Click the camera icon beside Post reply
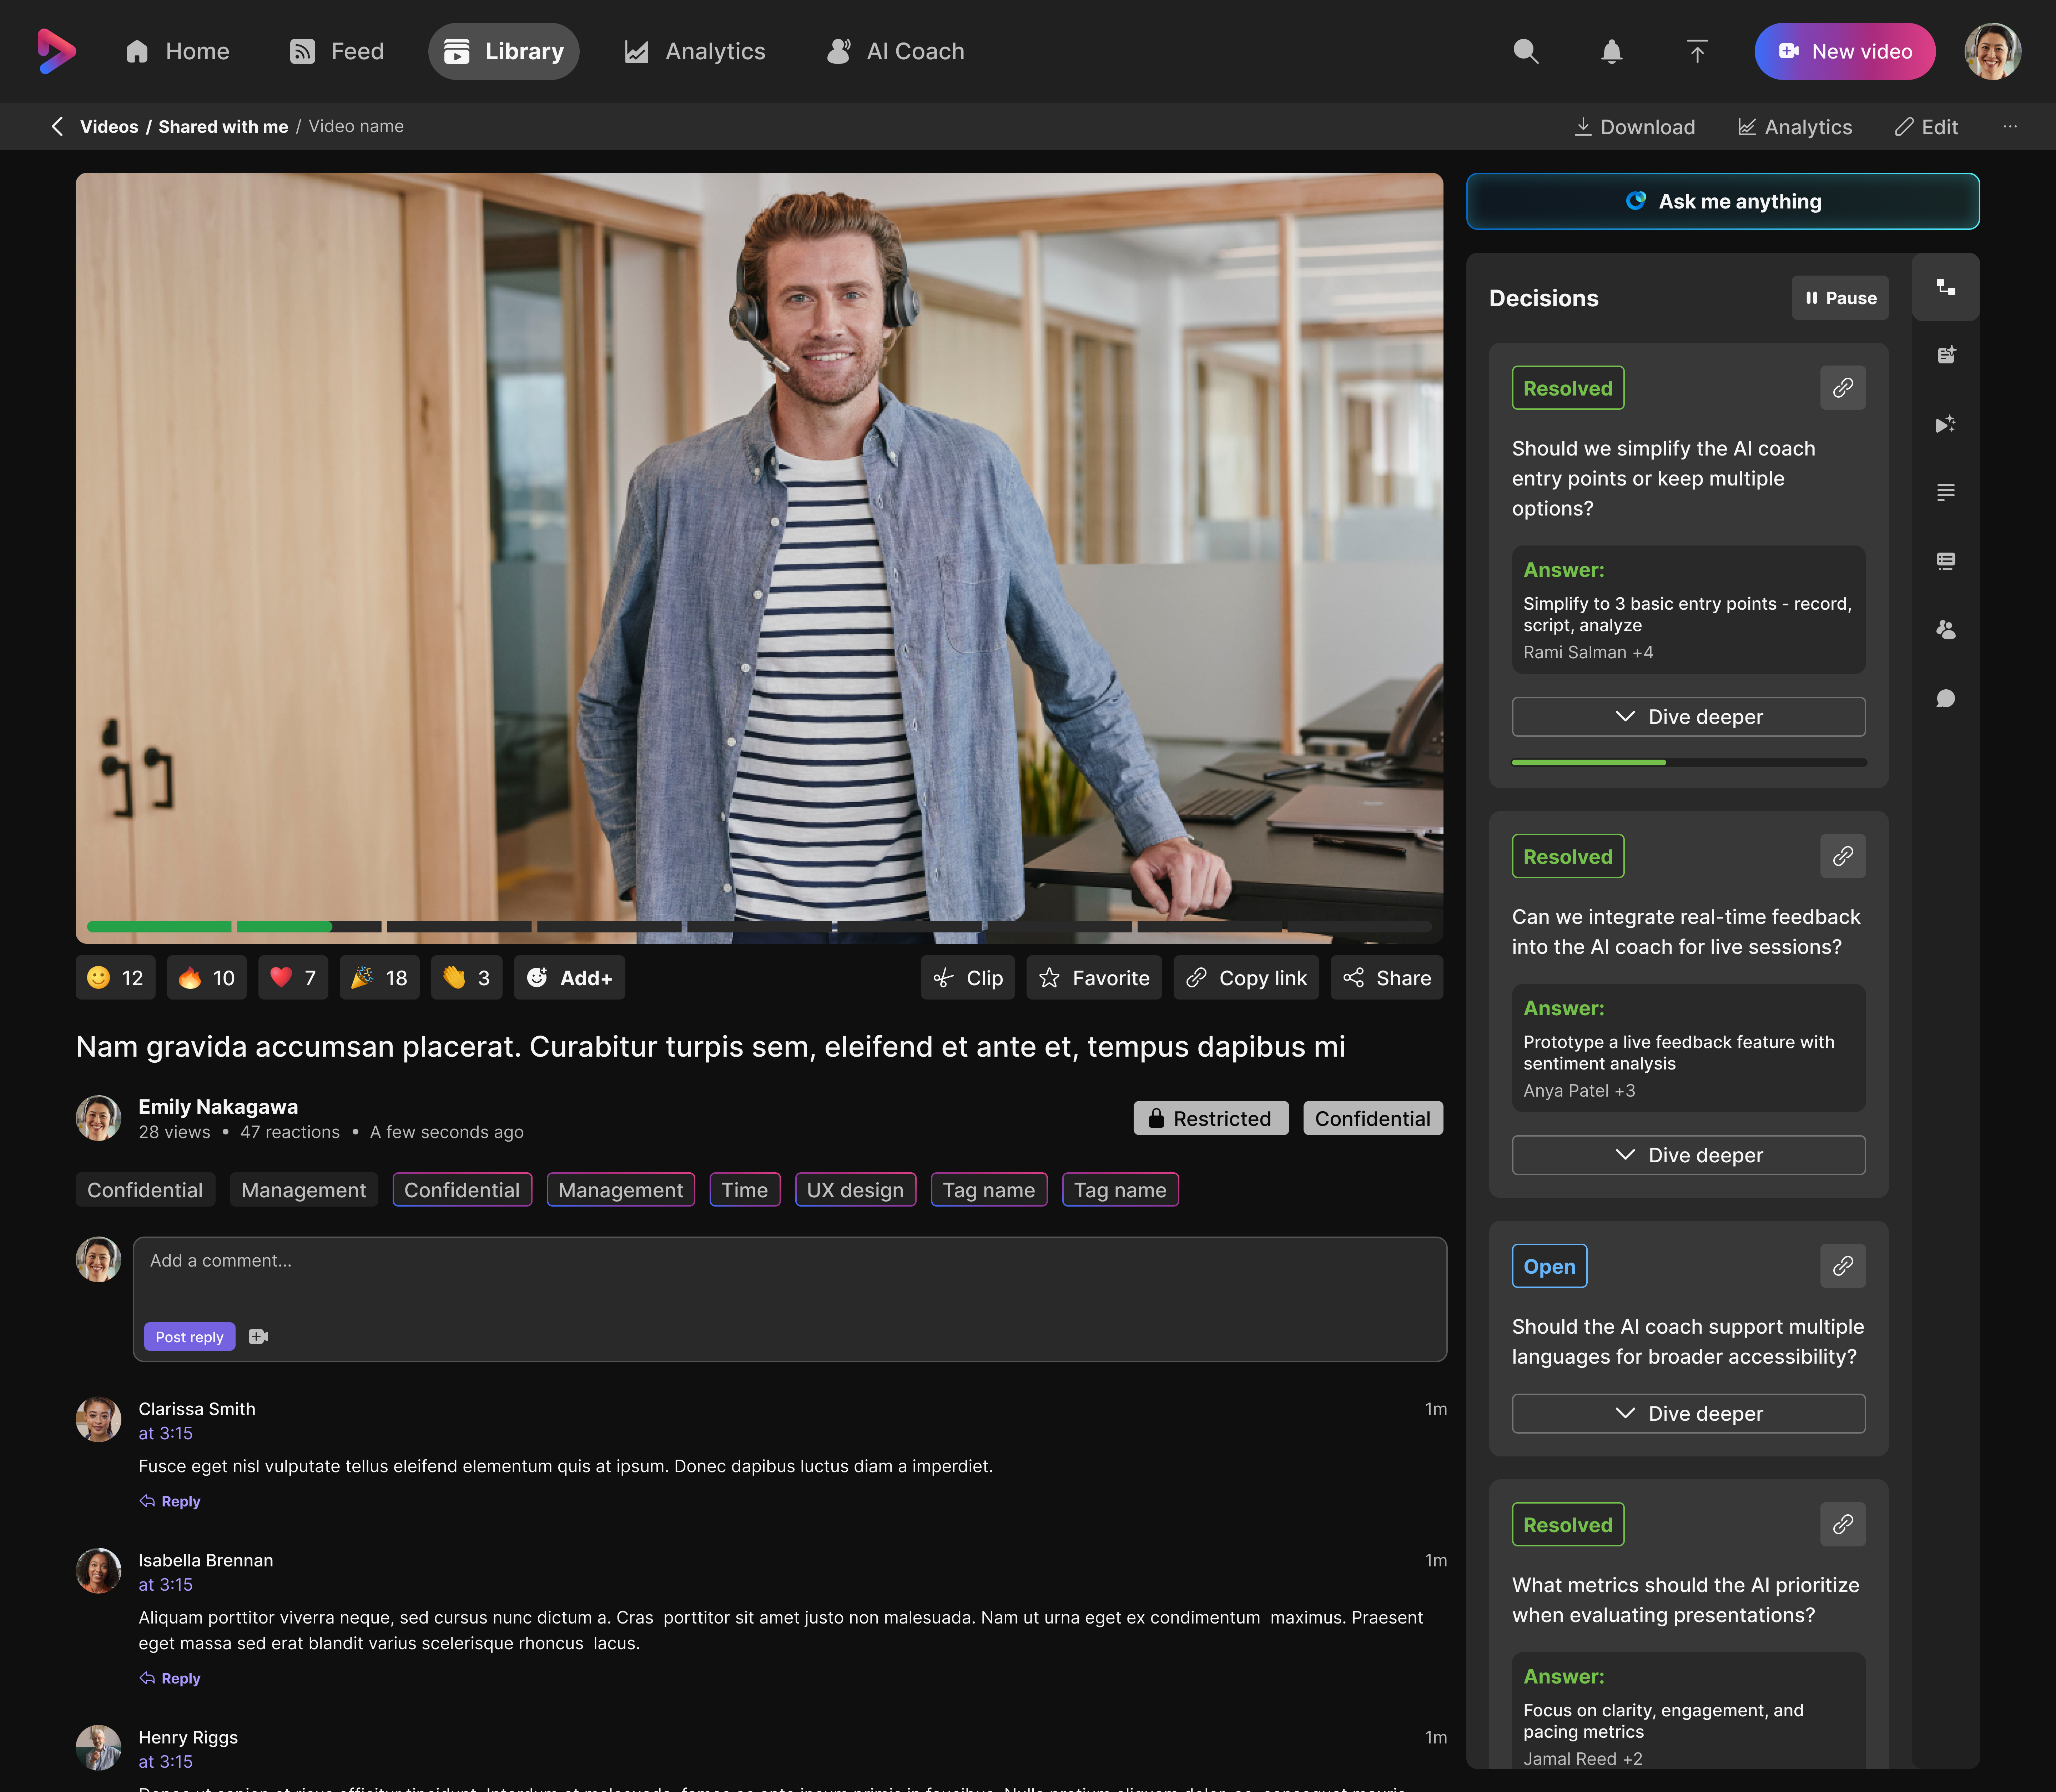2056x1792 pixels. click(x=258, y=1337)
